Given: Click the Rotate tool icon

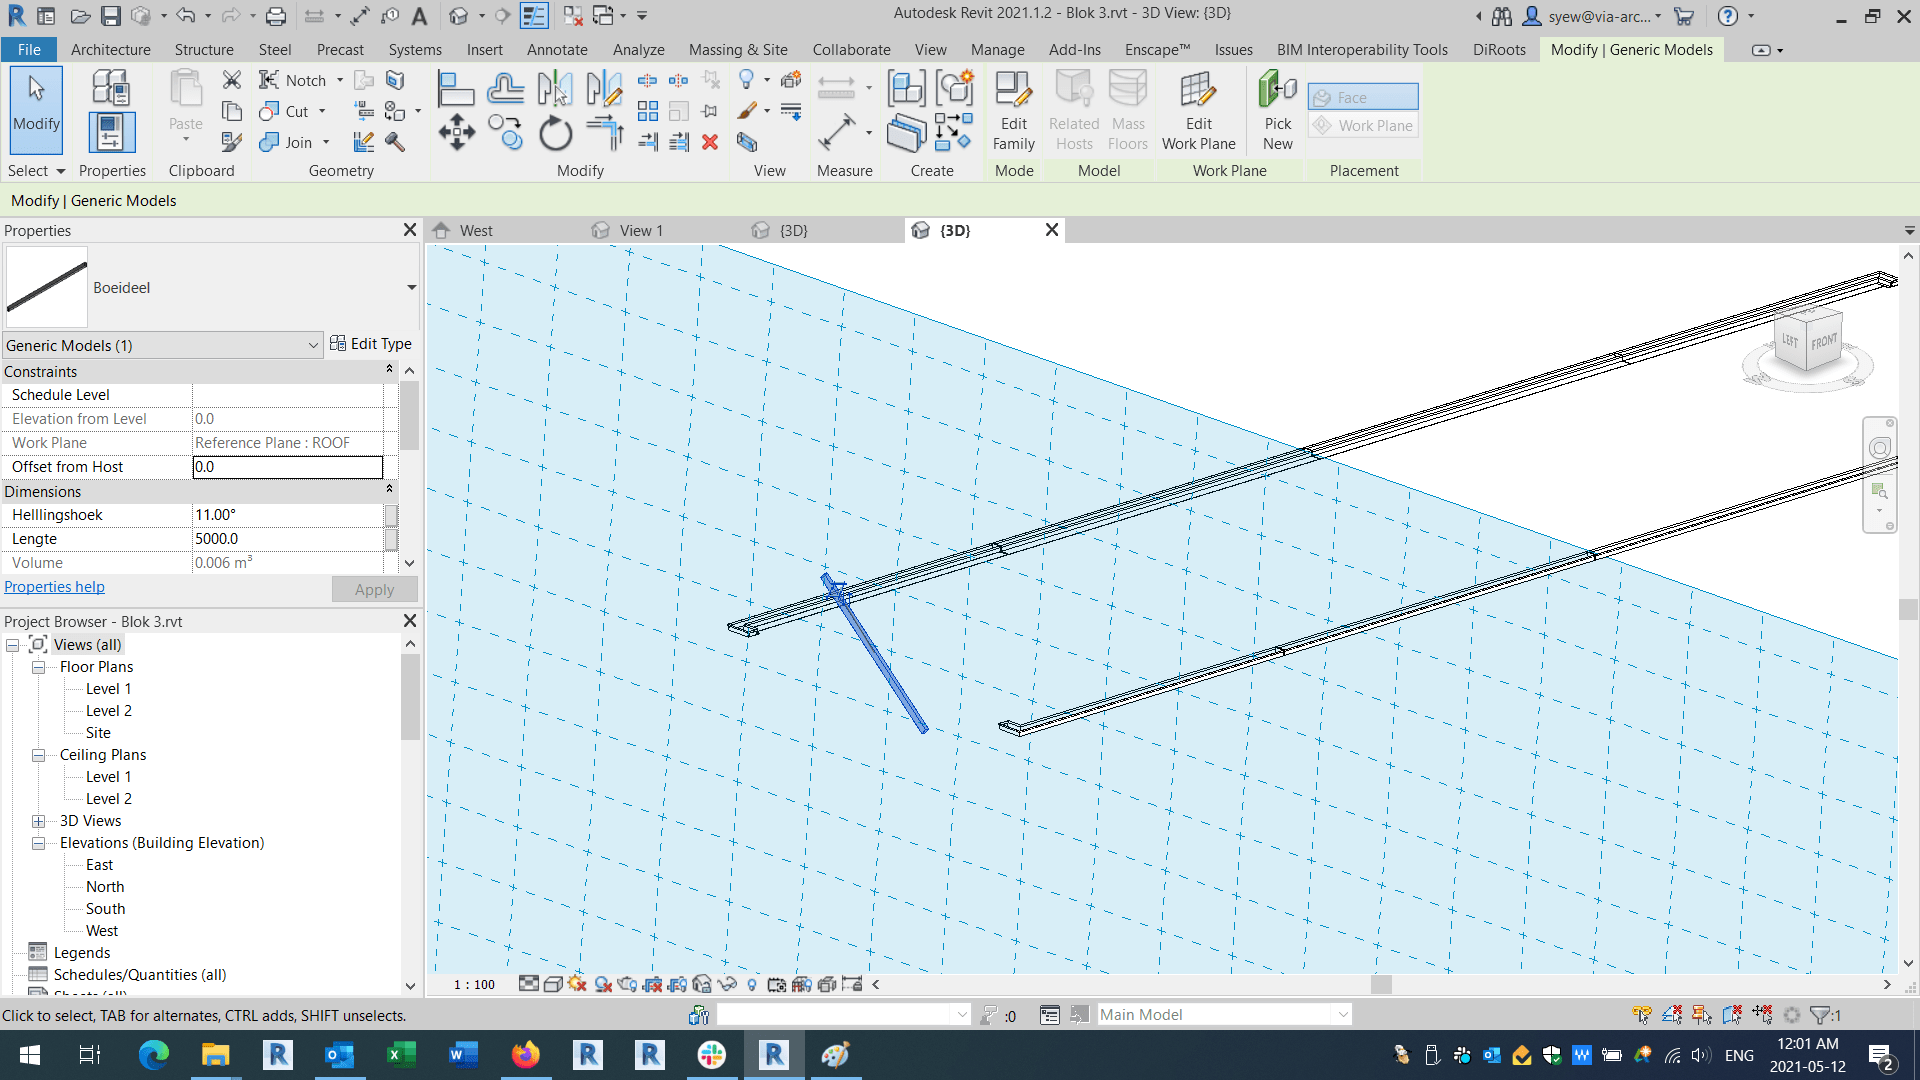Looking at the screenshot, I should [x=555, y=132].
